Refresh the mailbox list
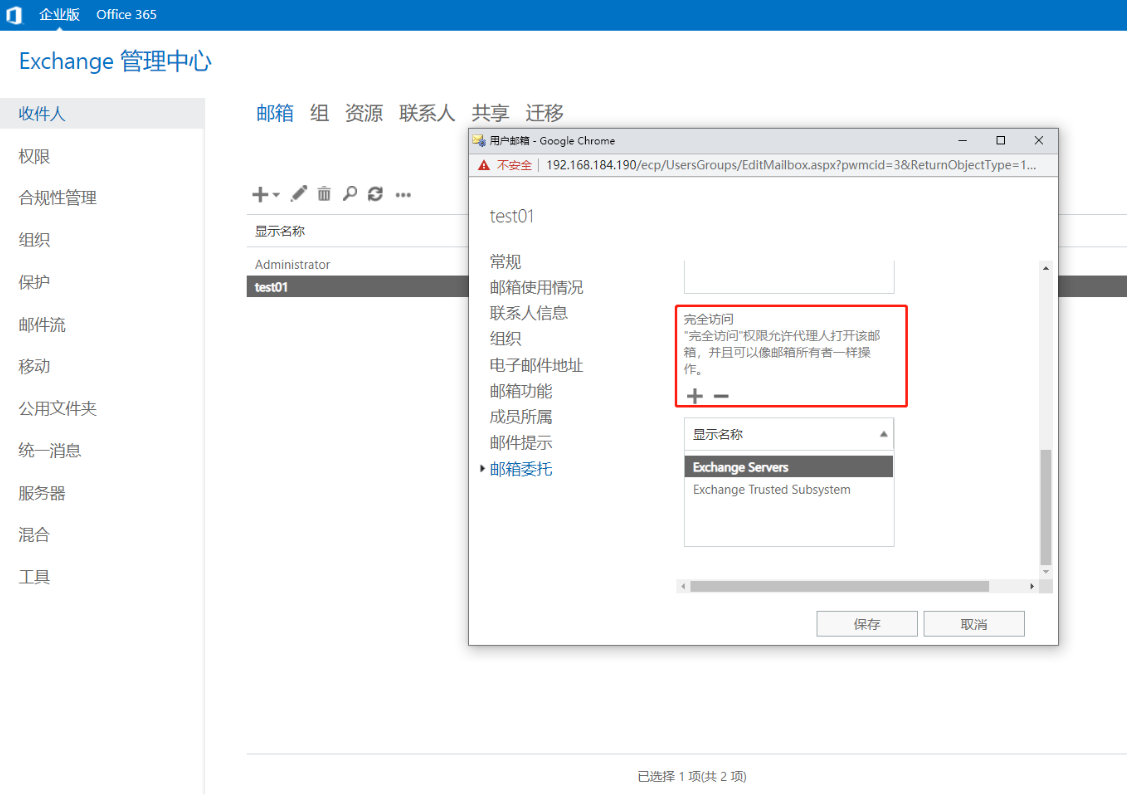1127x808 pixels. coord(375,194)
